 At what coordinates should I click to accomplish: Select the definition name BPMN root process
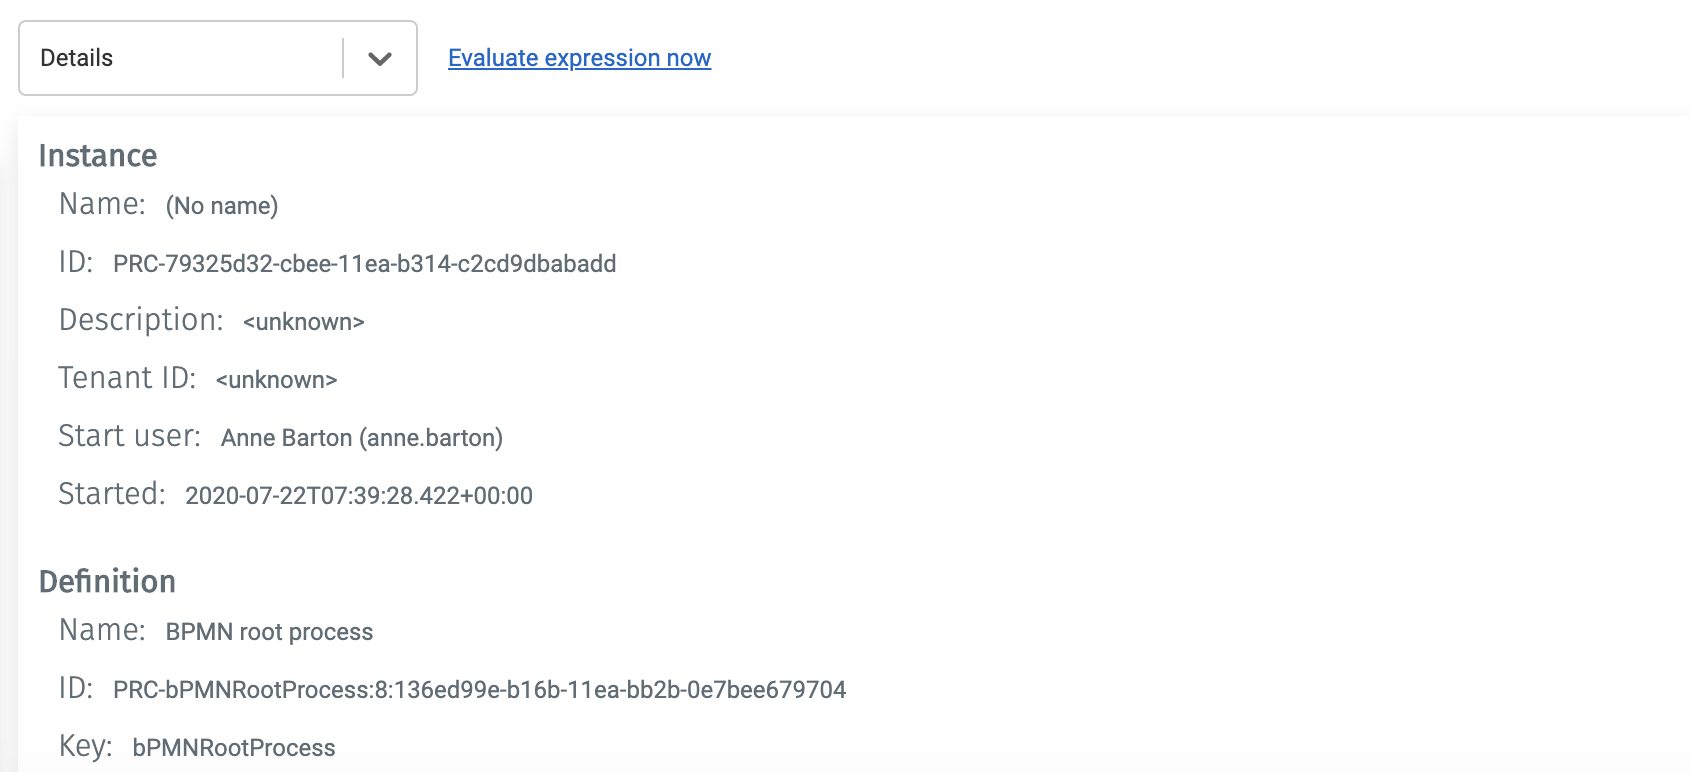269,632
